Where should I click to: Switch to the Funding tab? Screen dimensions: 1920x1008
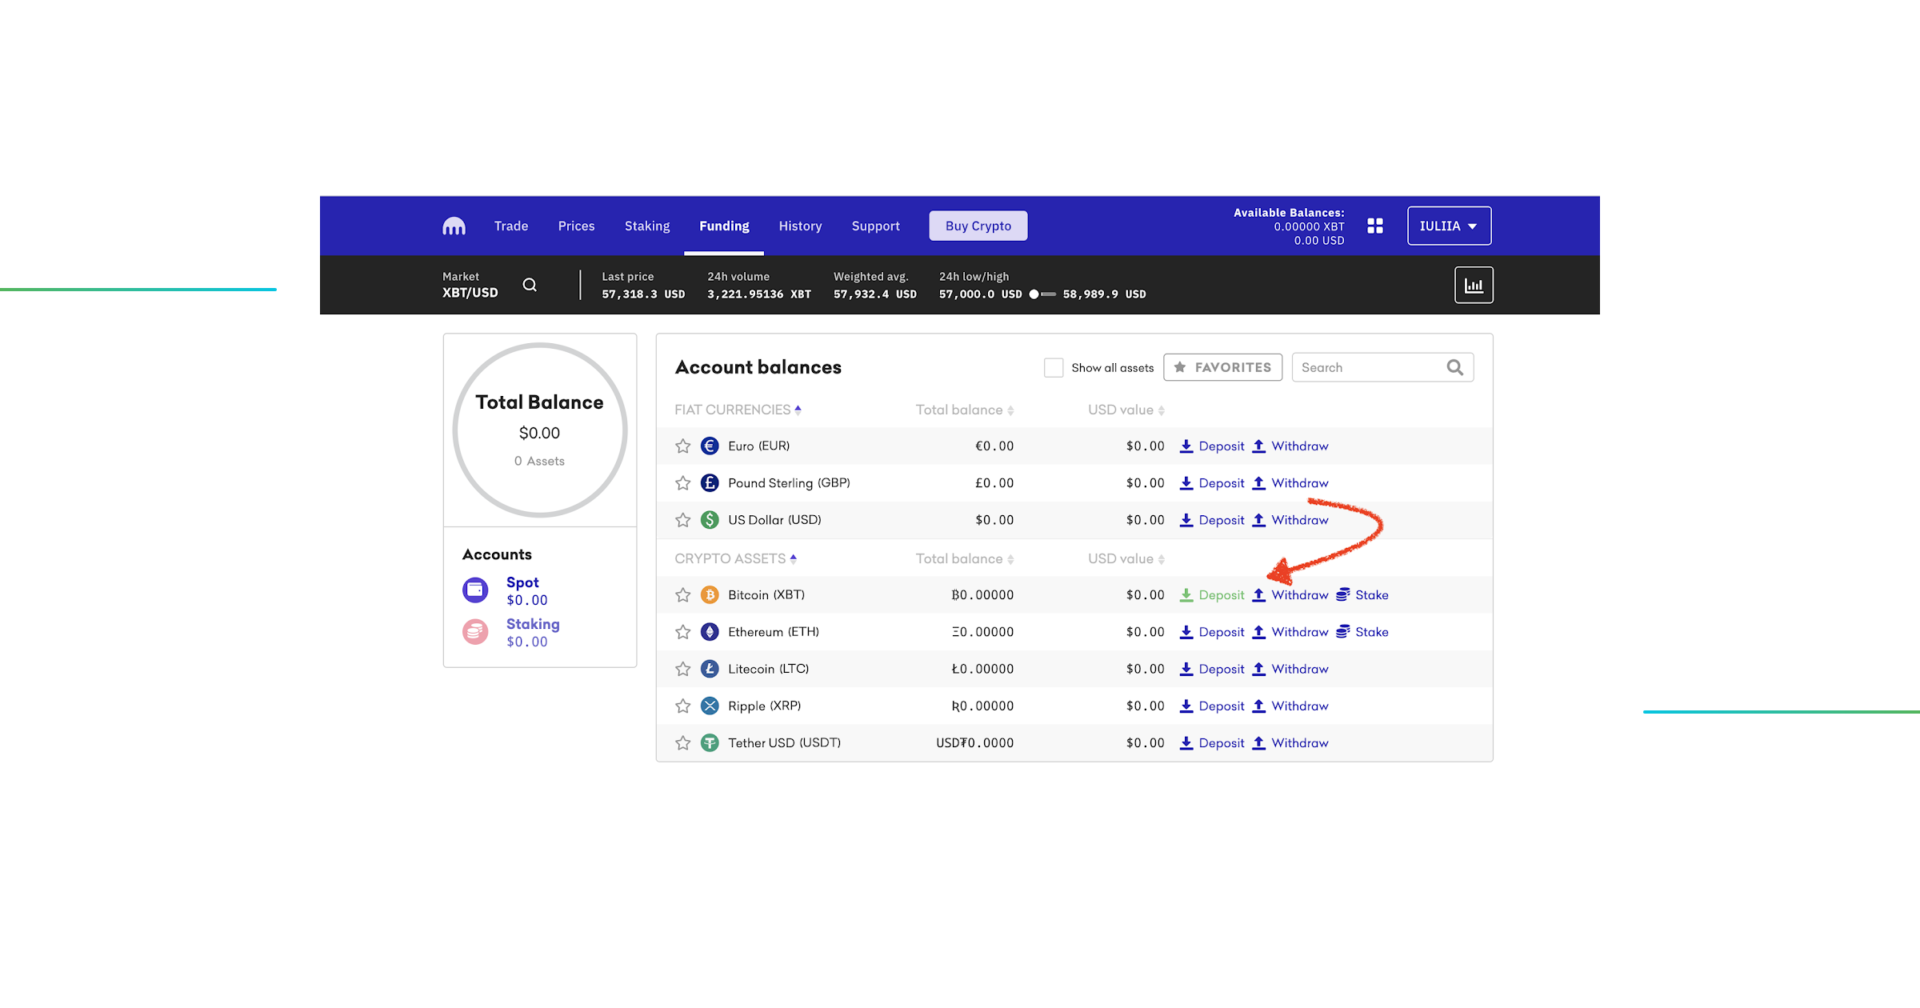point(723,226)
